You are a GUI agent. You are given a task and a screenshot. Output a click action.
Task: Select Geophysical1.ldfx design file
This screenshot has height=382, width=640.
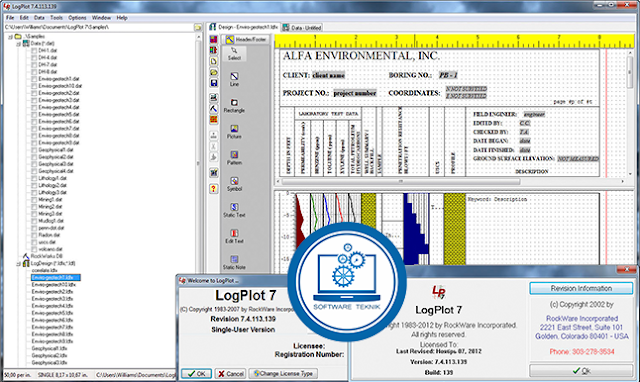pyautogui.click(x=49, y=349)
